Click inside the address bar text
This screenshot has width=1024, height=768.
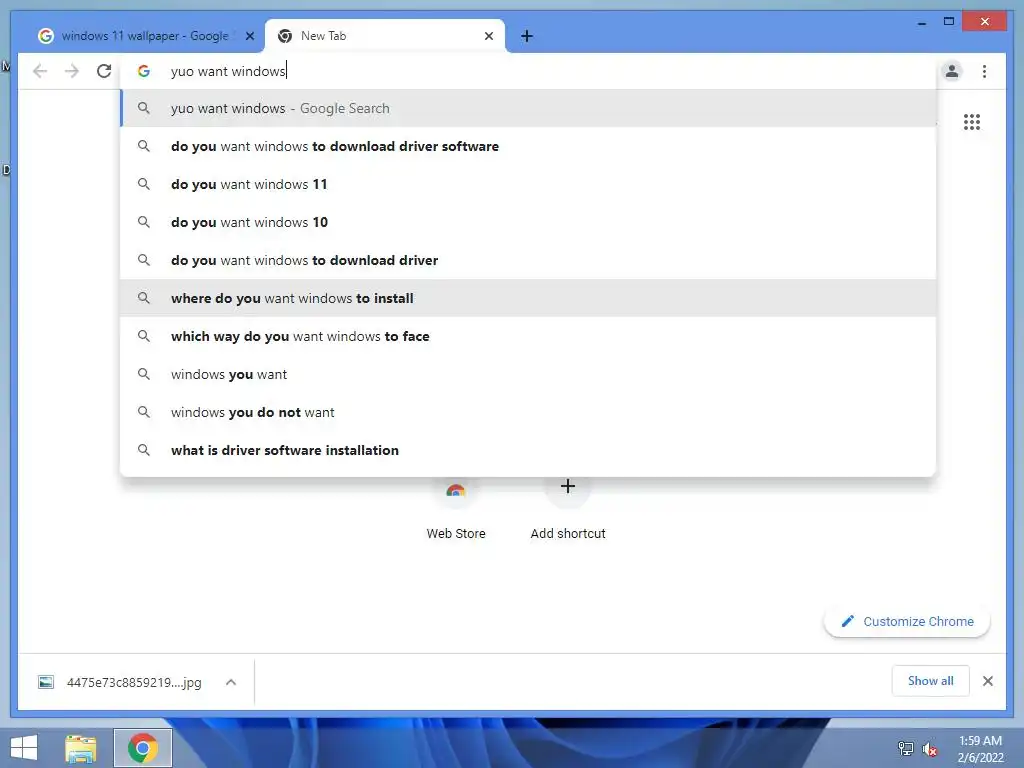(228, 71)
